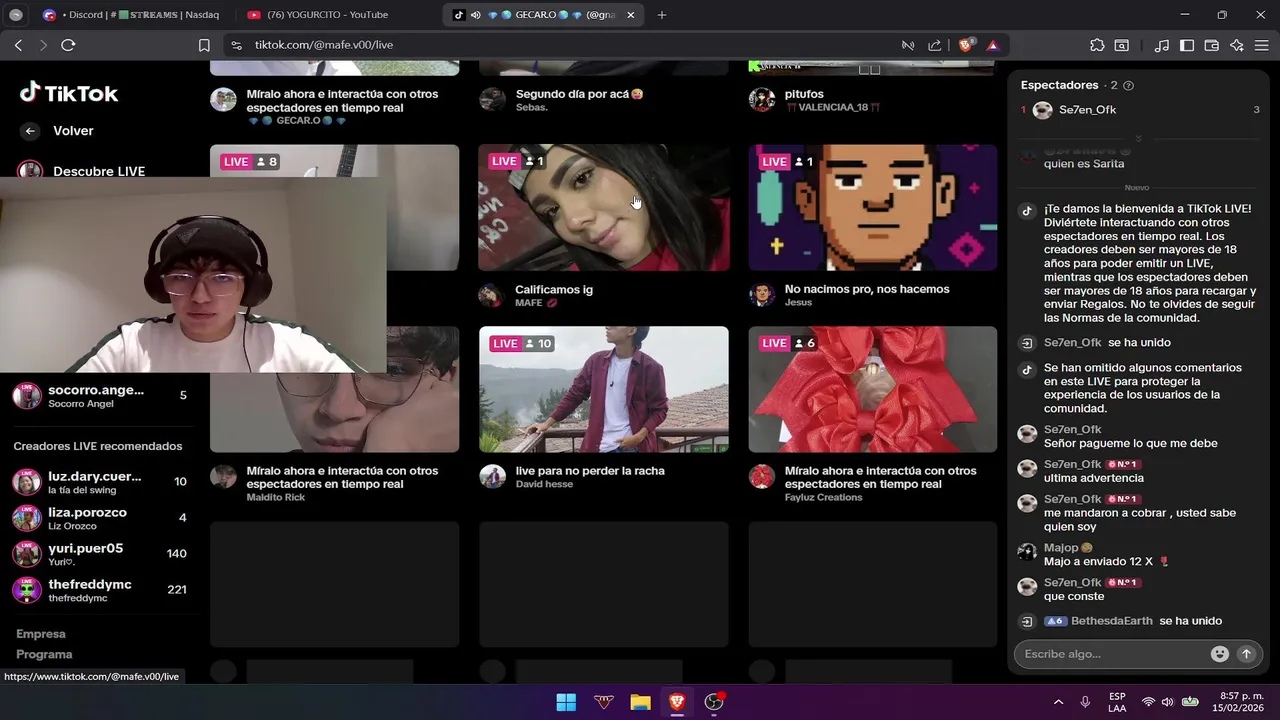Open Fayluz Creations red bow live
Image resolution: width=1280 pixels, height=720 pixels.
873,390
